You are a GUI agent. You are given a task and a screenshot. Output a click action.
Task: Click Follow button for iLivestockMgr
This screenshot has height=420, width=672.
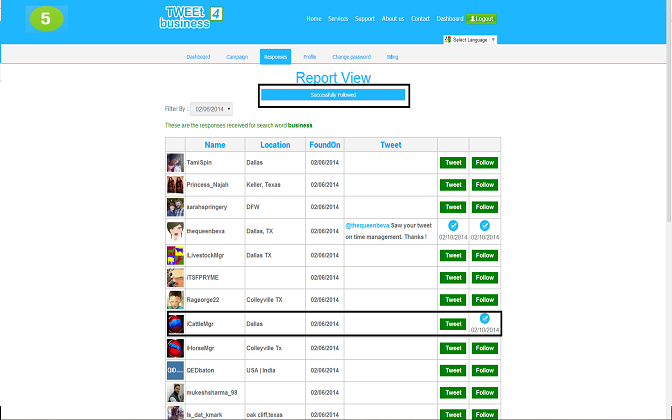(485, 255)
